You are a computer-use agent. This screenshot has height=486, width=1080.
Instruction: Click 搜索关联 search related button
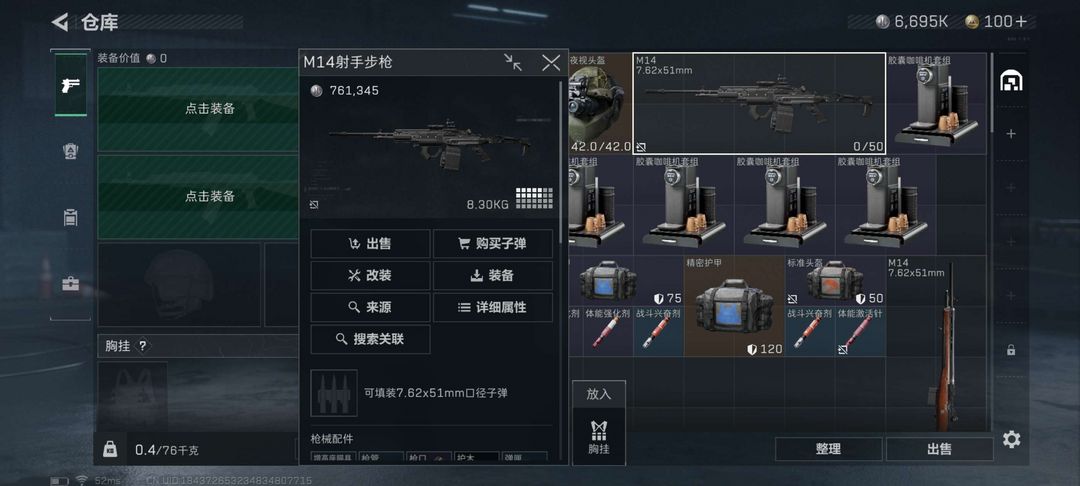click(371, 339)
